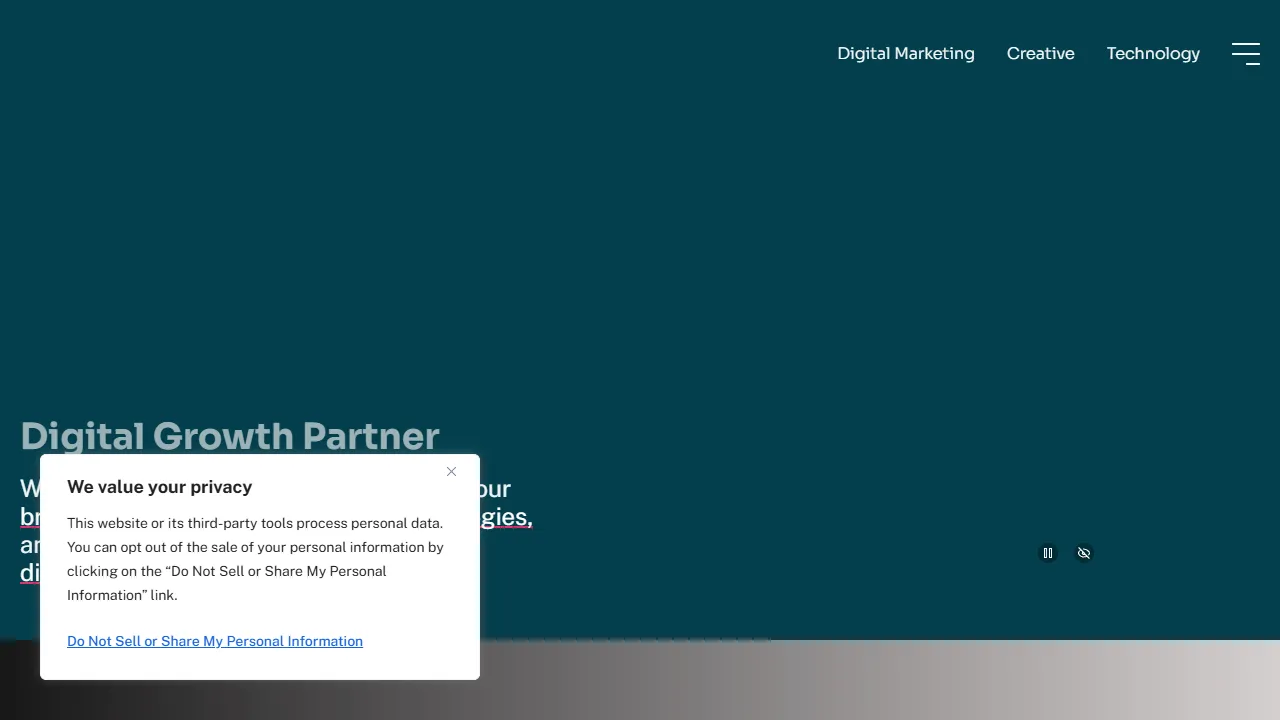
Task: Click the 'Digital Growth Partner' headline
Action: click(230, 436)
